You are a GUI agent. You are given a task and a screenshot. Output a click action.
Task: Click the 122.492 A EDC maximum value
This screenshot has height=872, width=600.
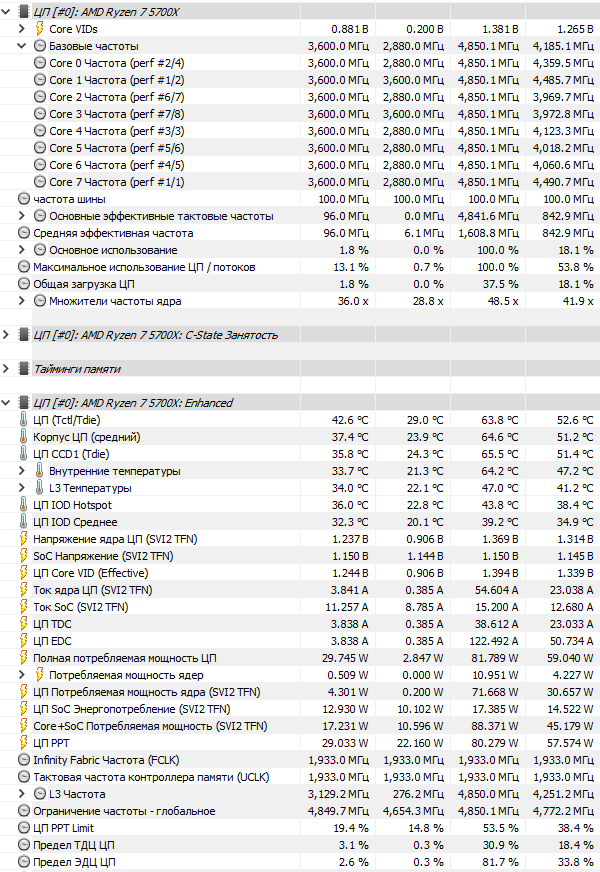(493, 641)
